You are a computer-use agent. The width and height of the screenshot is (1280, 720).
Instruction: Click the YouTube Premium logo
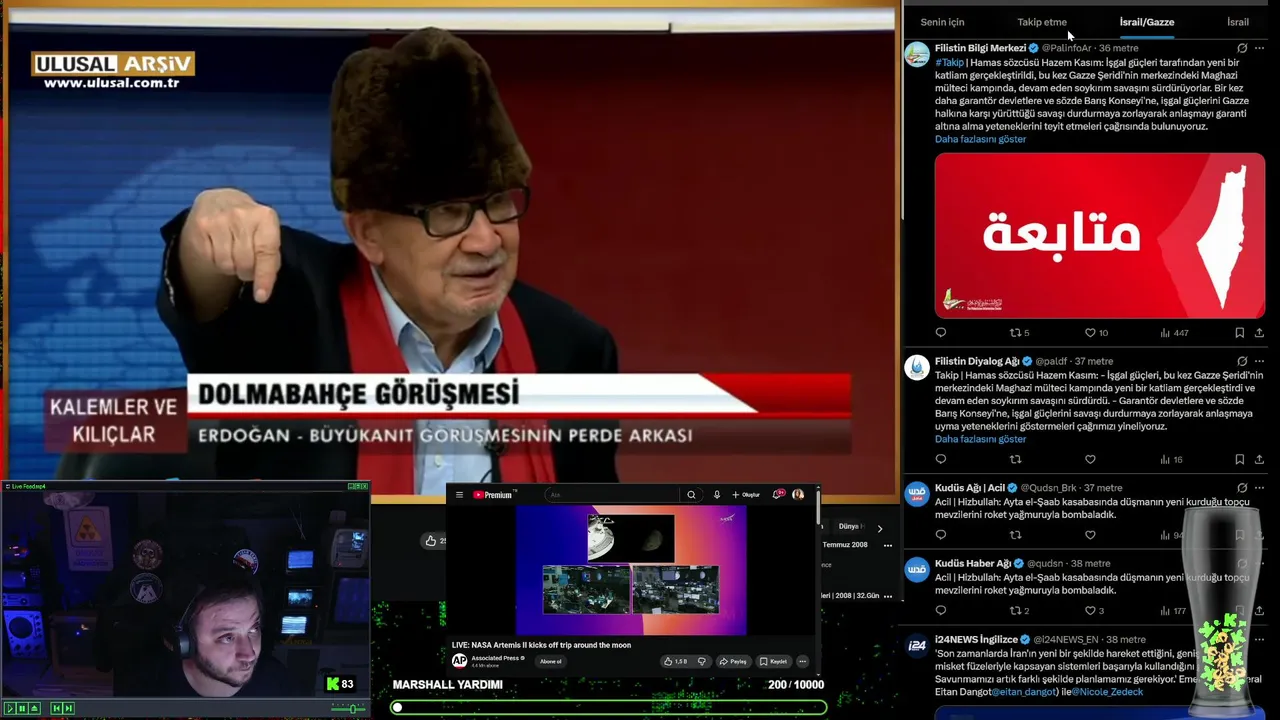(493, 495)
